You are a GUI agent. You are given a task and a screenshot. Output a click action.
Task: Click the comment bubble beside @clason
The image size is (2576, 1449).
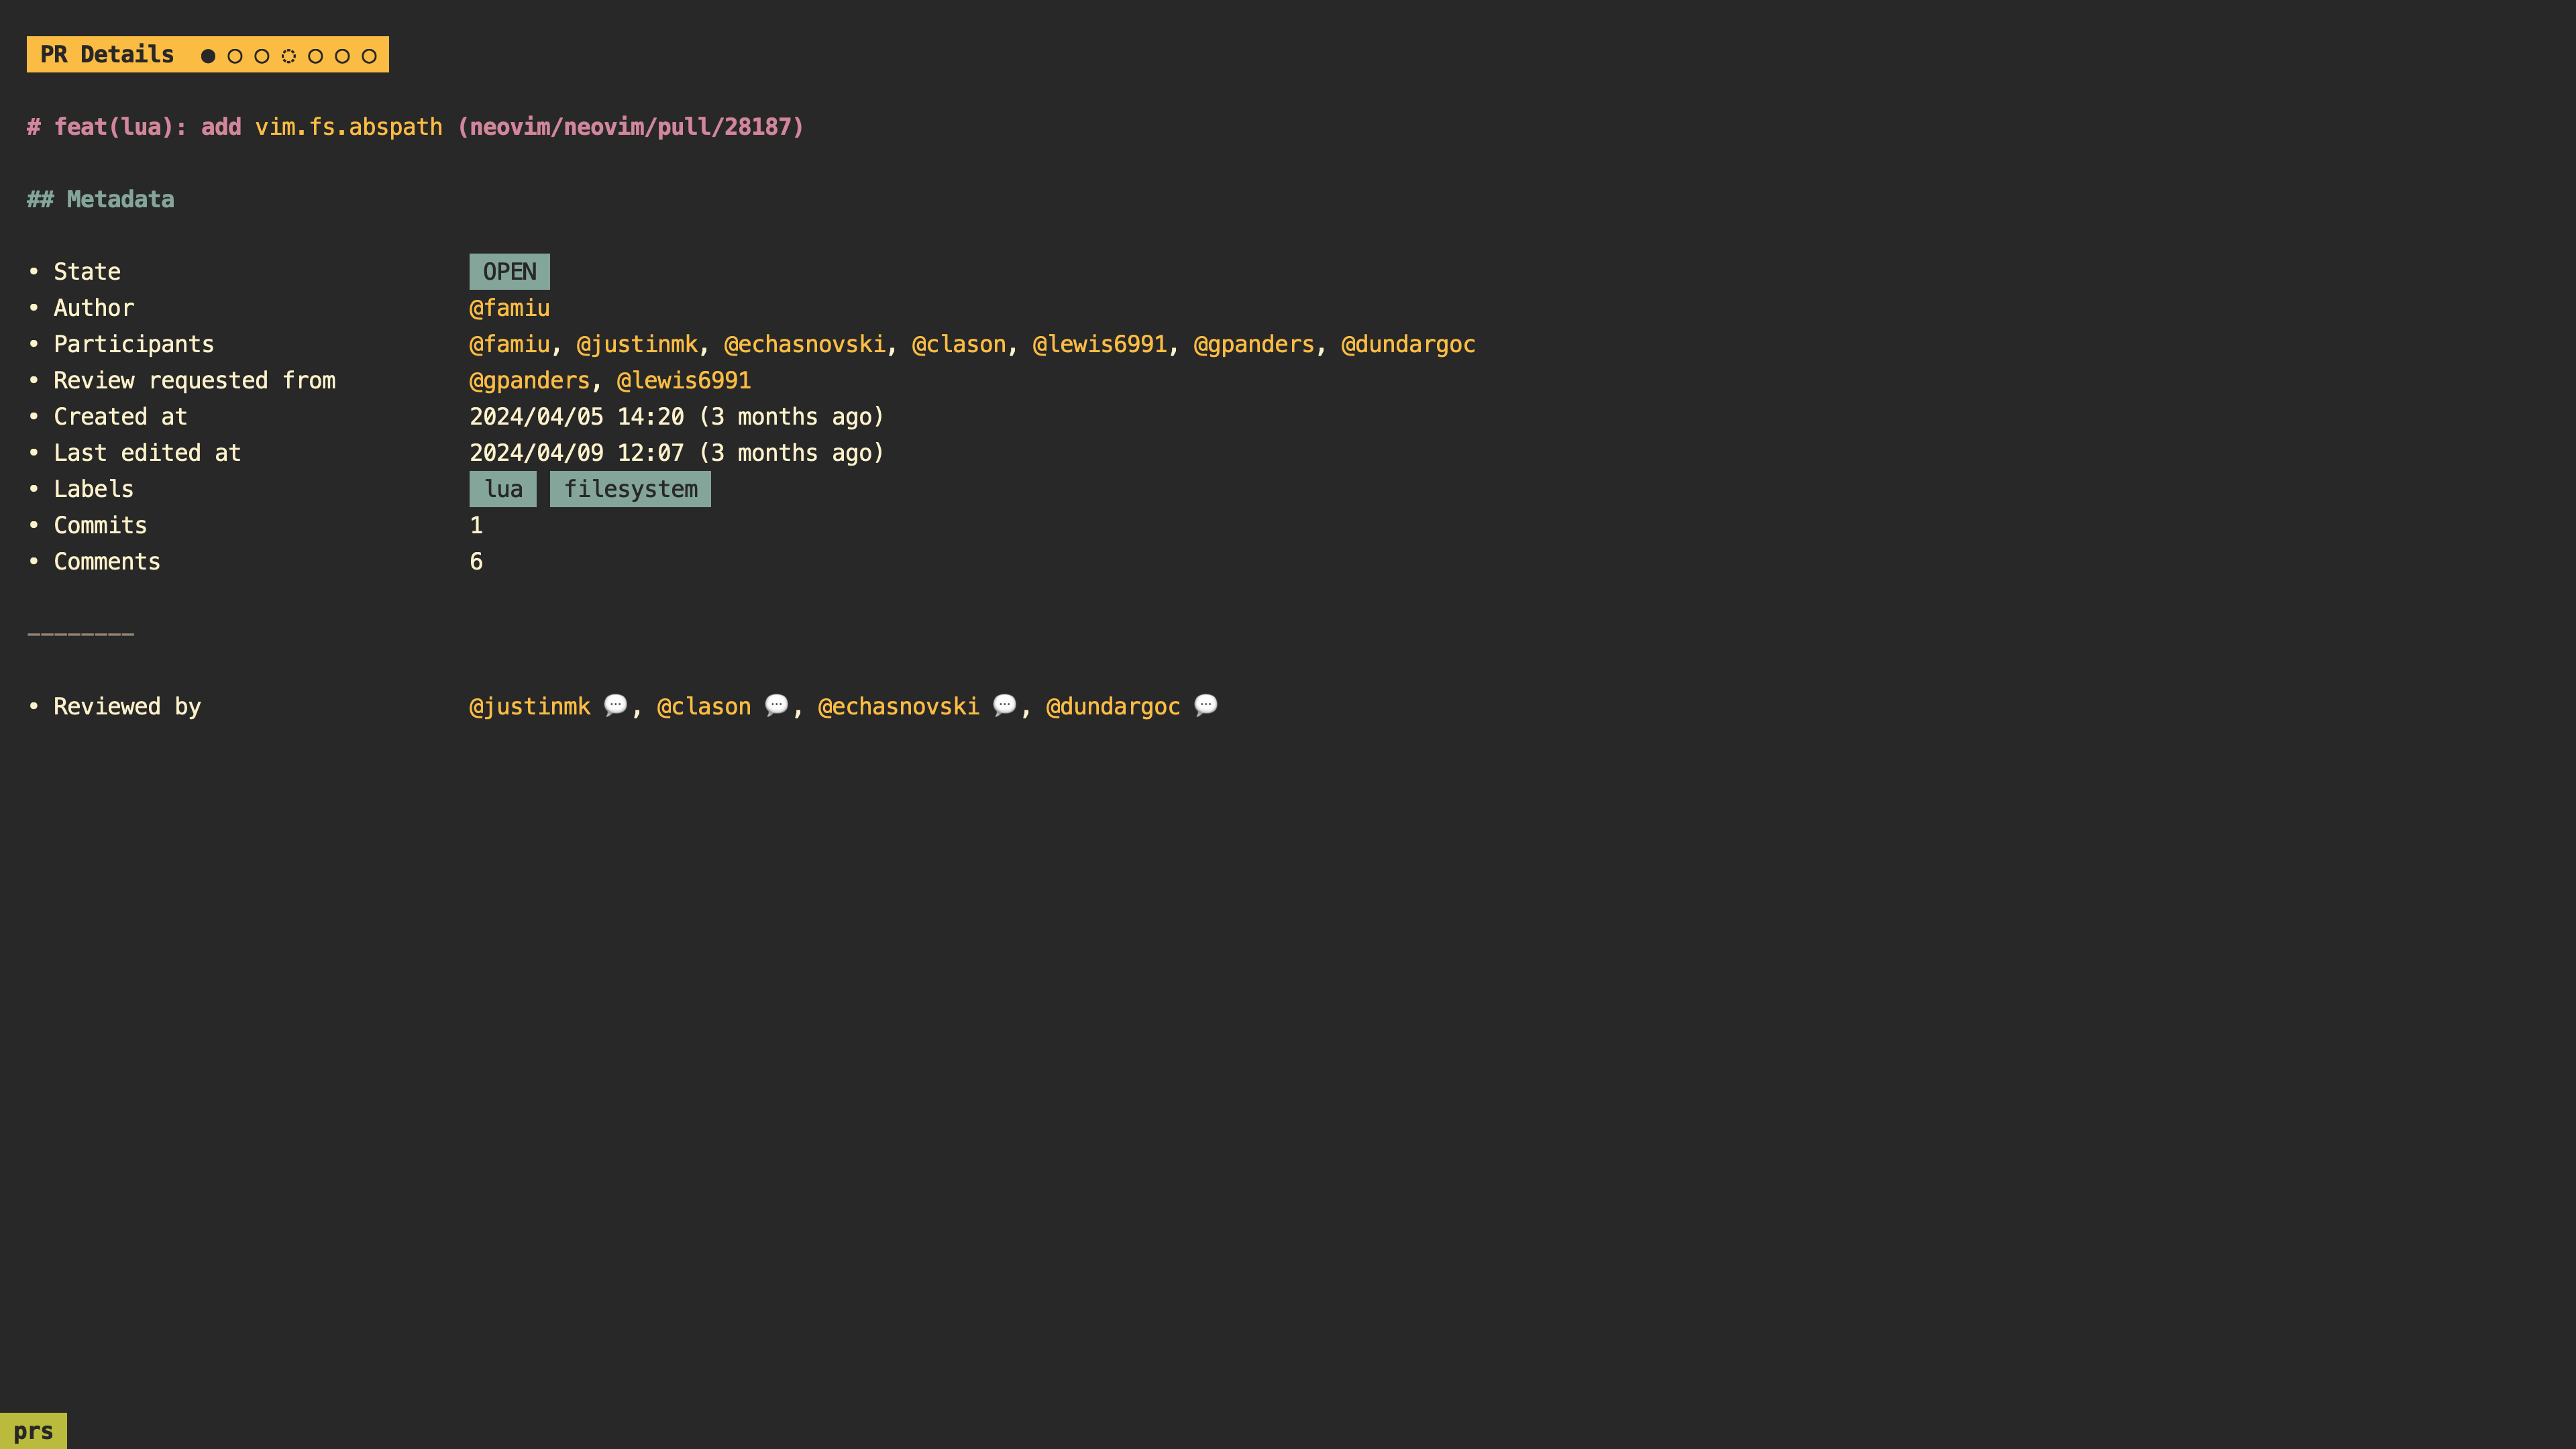click(777, 706)
